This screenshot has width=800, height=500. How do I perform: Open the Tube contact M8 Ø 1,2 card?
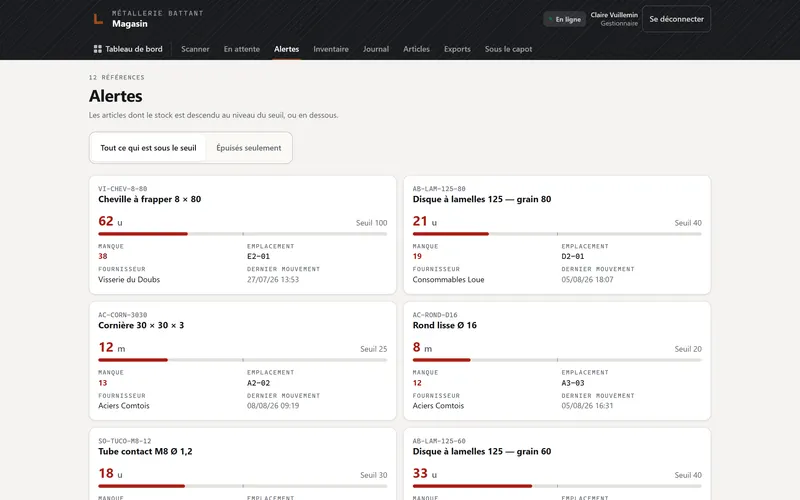pyautogui.click(x=242, y=464)
